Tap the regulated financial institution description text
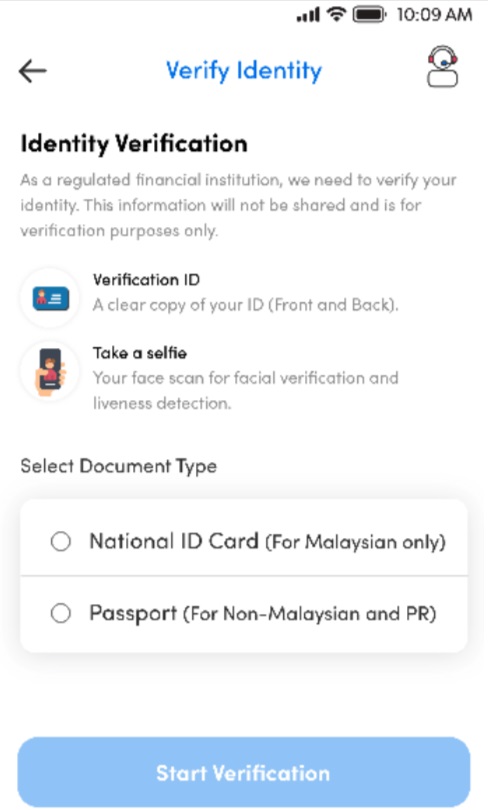488x810 pixels. pos(238,205)
